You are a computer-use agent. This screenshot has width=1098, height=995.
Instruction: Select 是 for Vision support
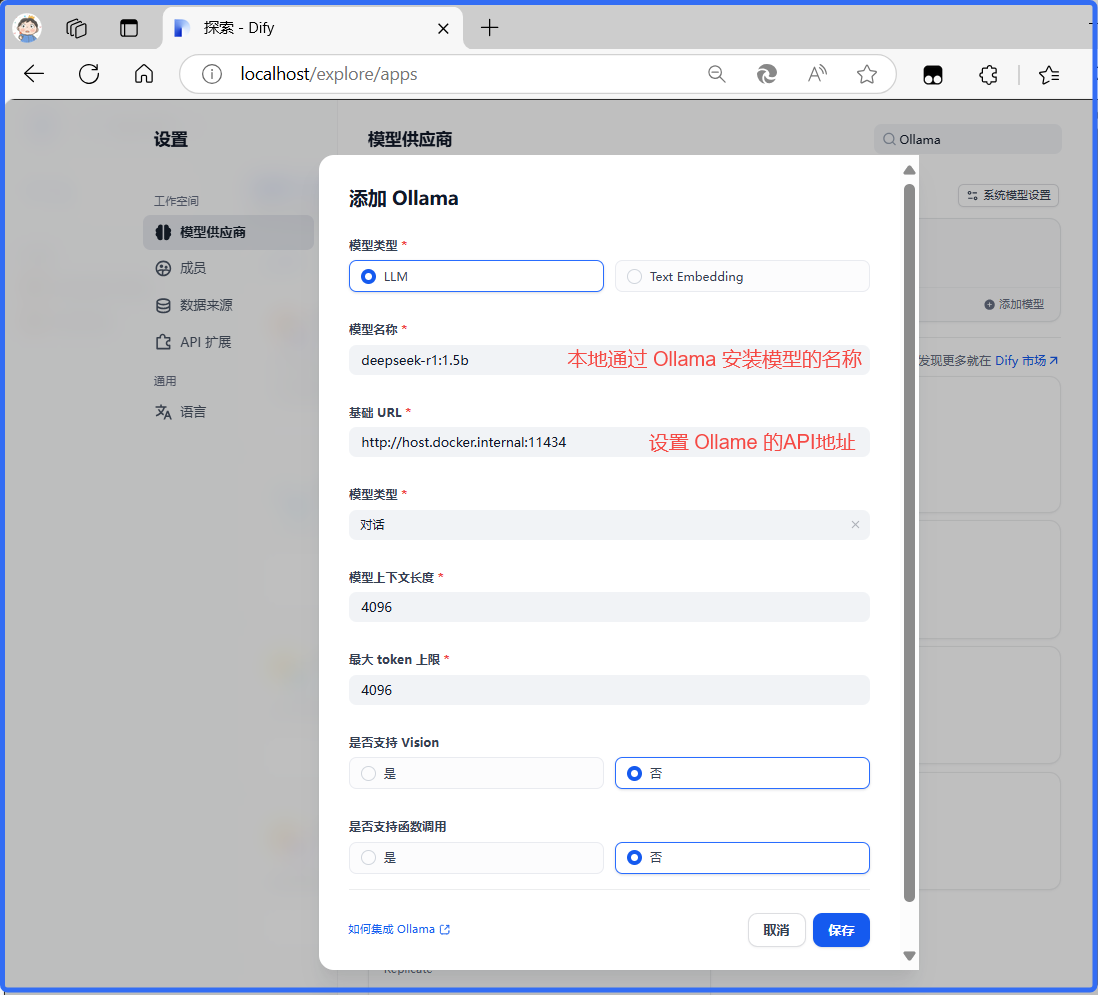click(x=476, y=774)
